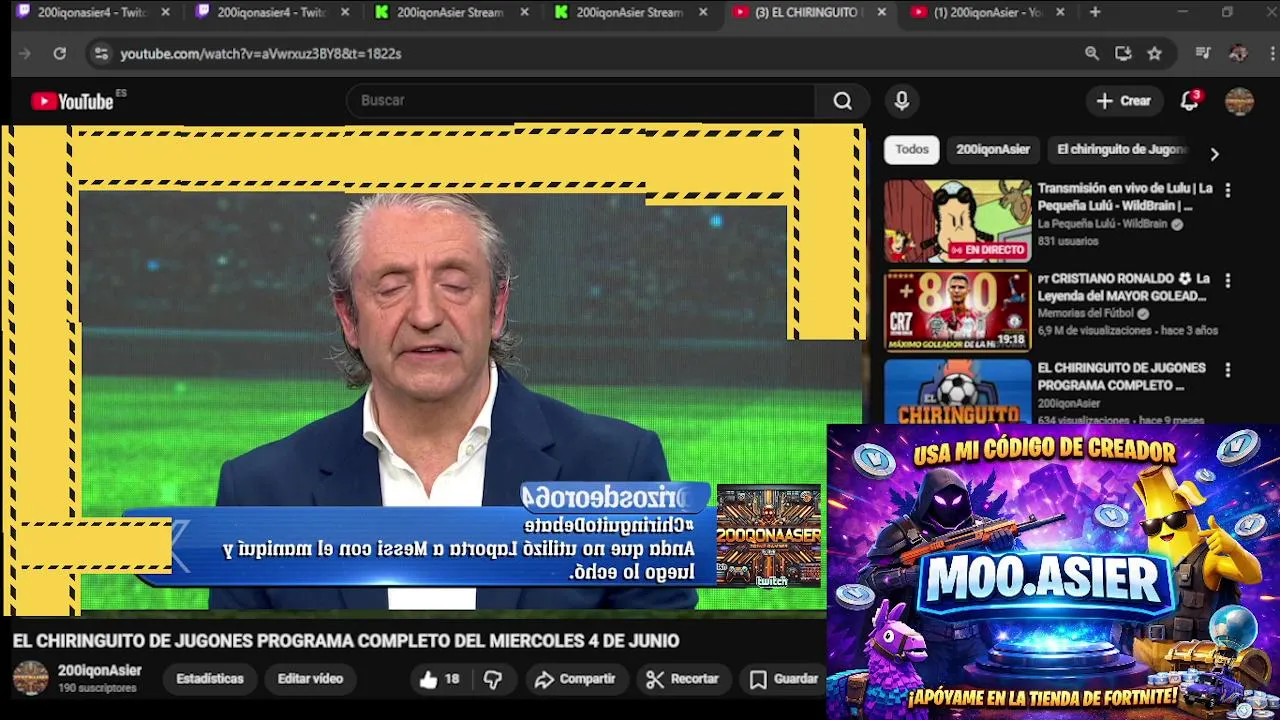Open options for Lulu live stream
Viewport: 1280px width, 720px height.
click(x=1228, y=190)
